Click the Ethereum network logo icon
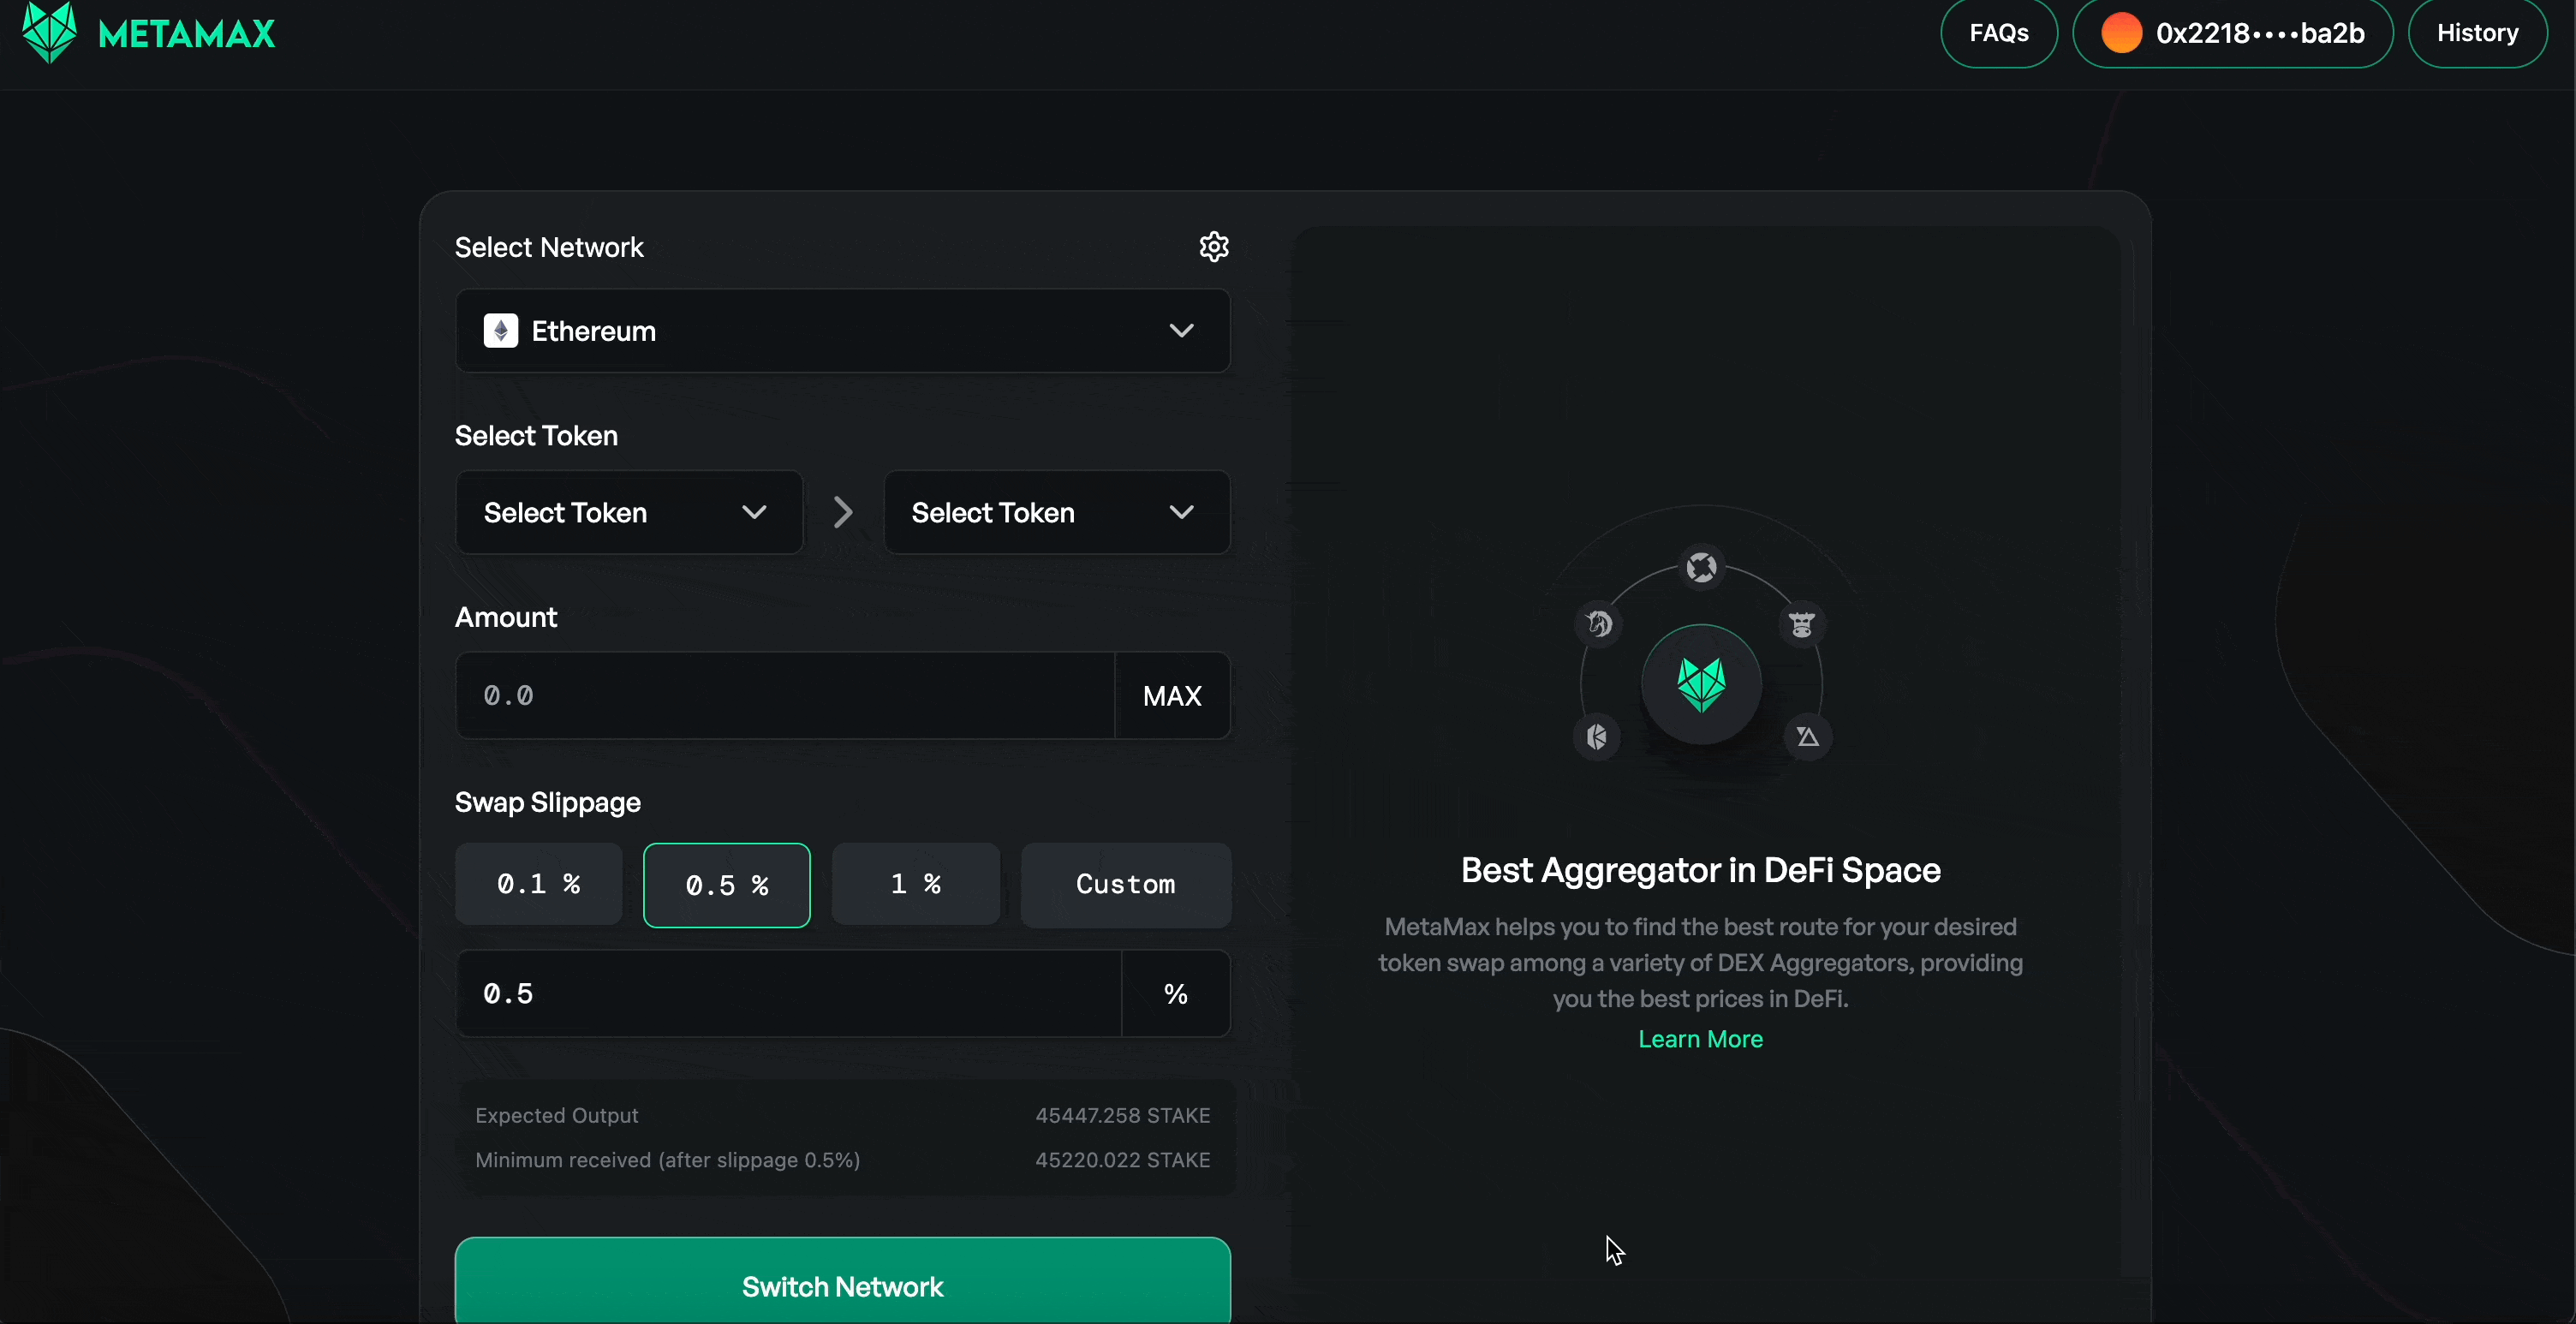 [x=500, y=331]
